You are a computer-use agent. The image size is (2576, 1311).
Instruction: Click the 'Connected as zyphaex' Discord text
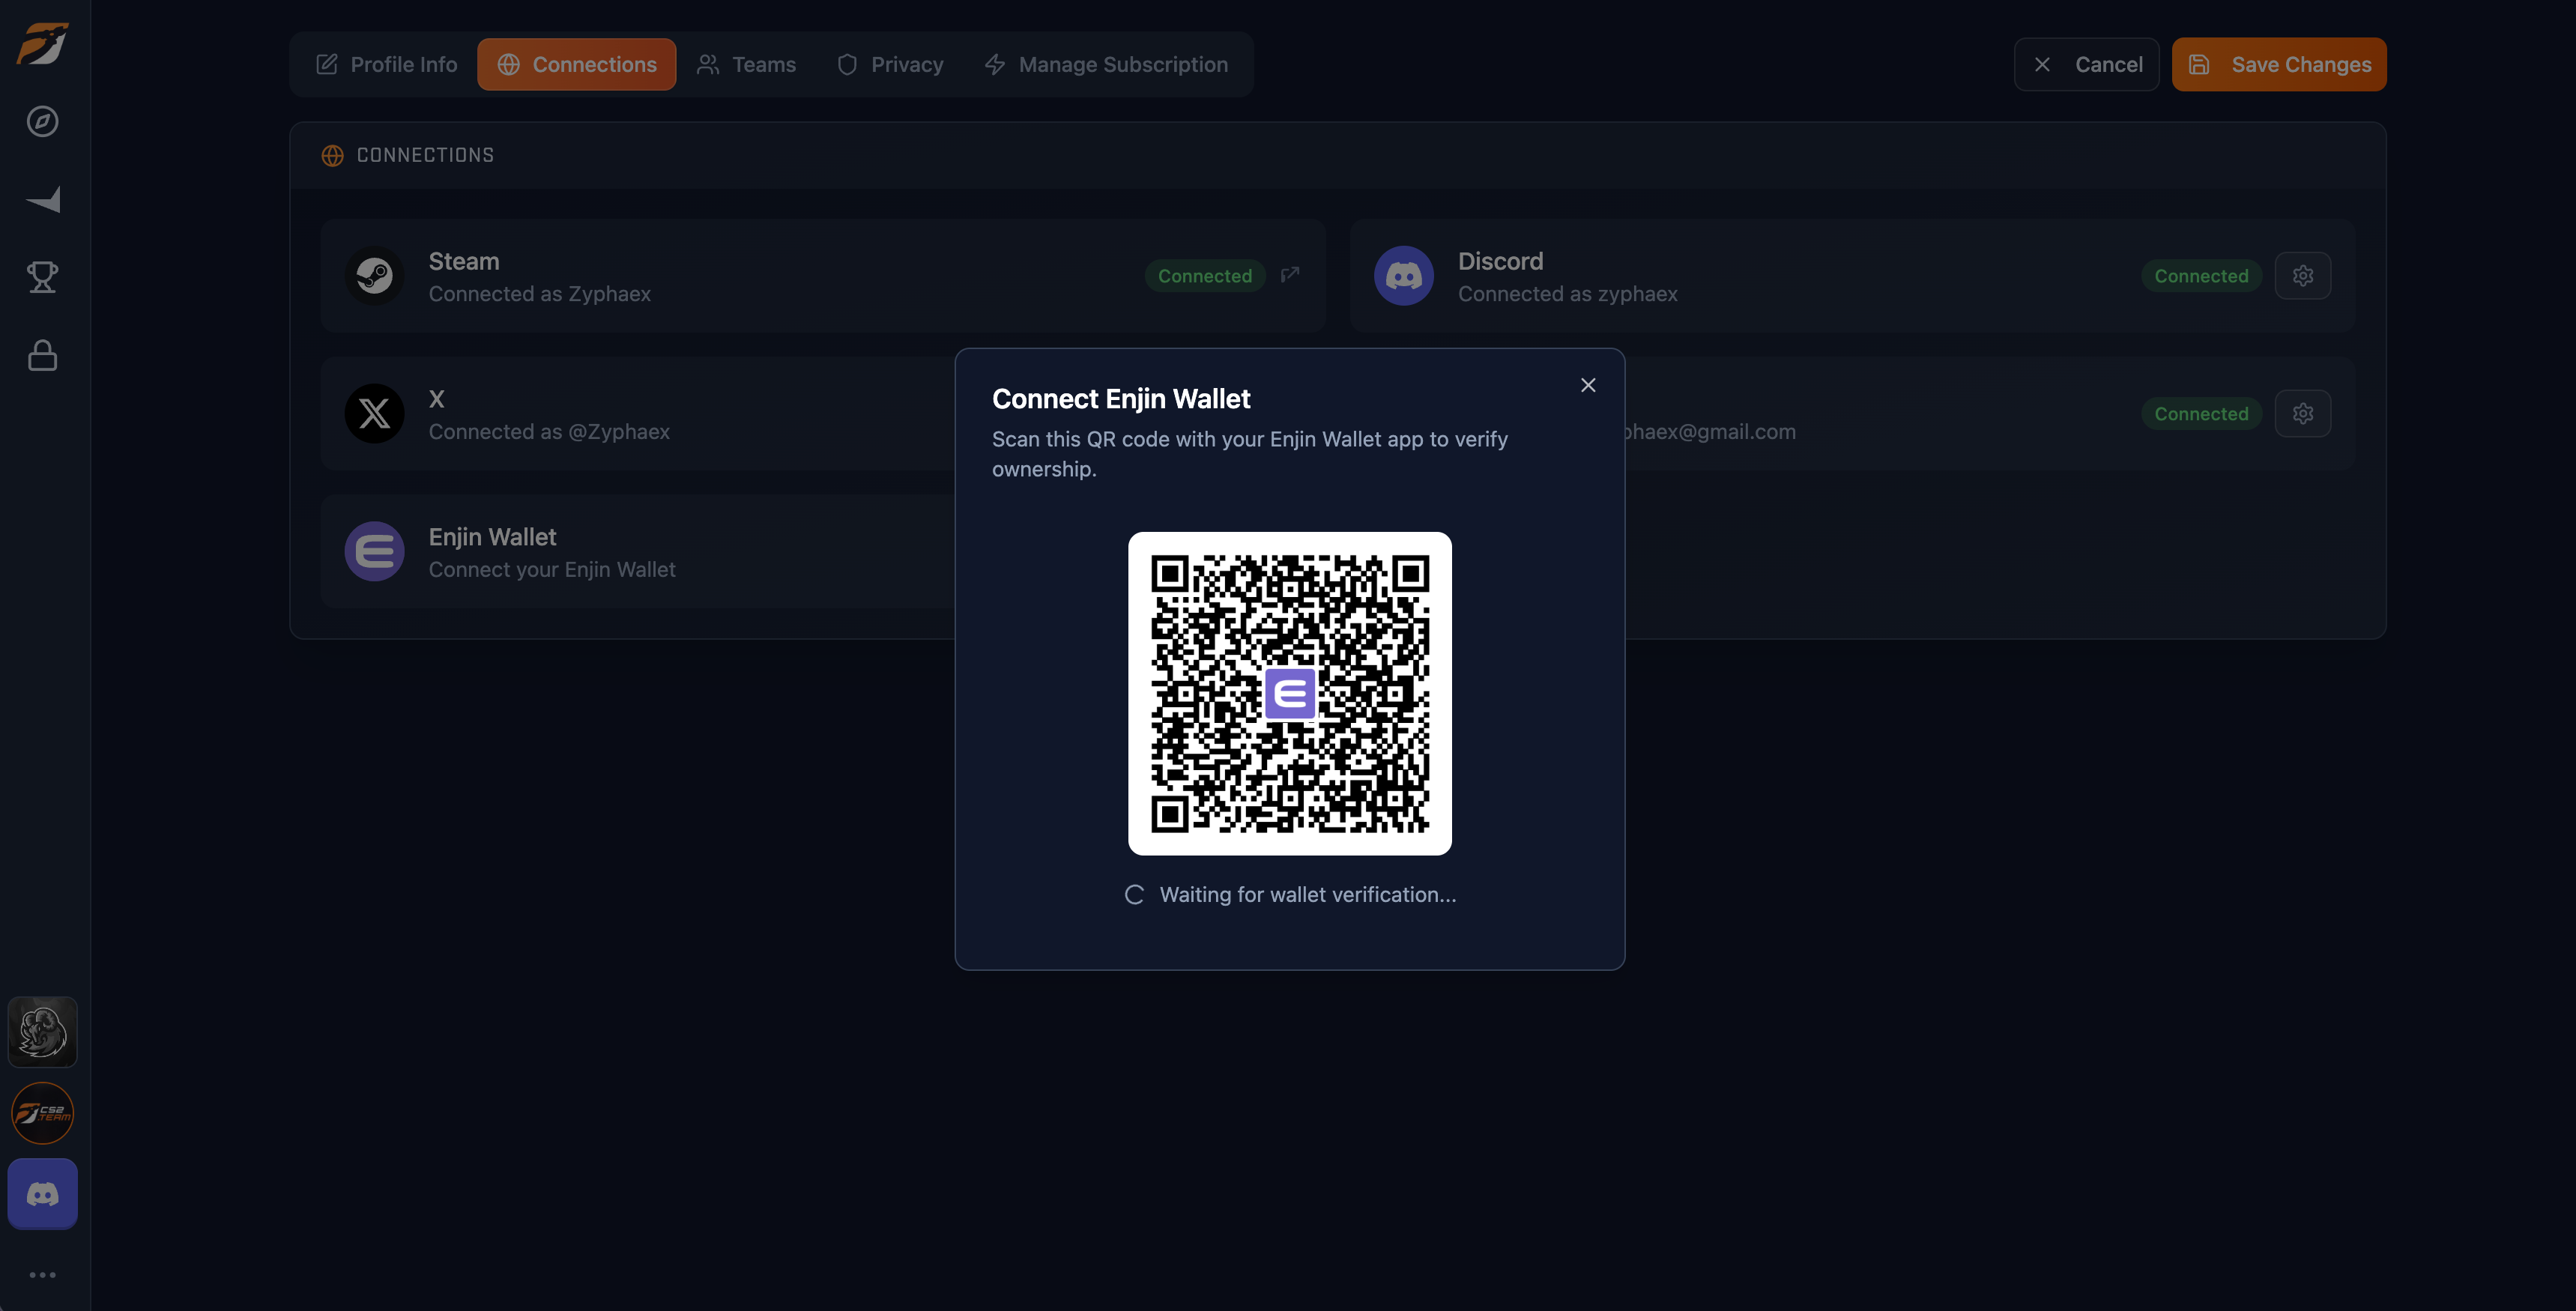pos(1568,294)
